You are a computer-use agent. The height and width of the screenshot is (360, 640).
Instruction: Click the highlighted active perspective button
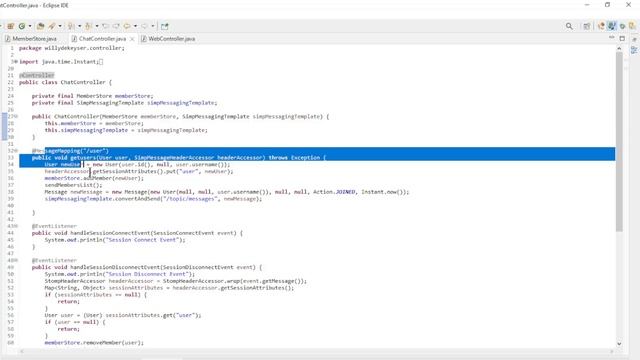coord(611,26)
